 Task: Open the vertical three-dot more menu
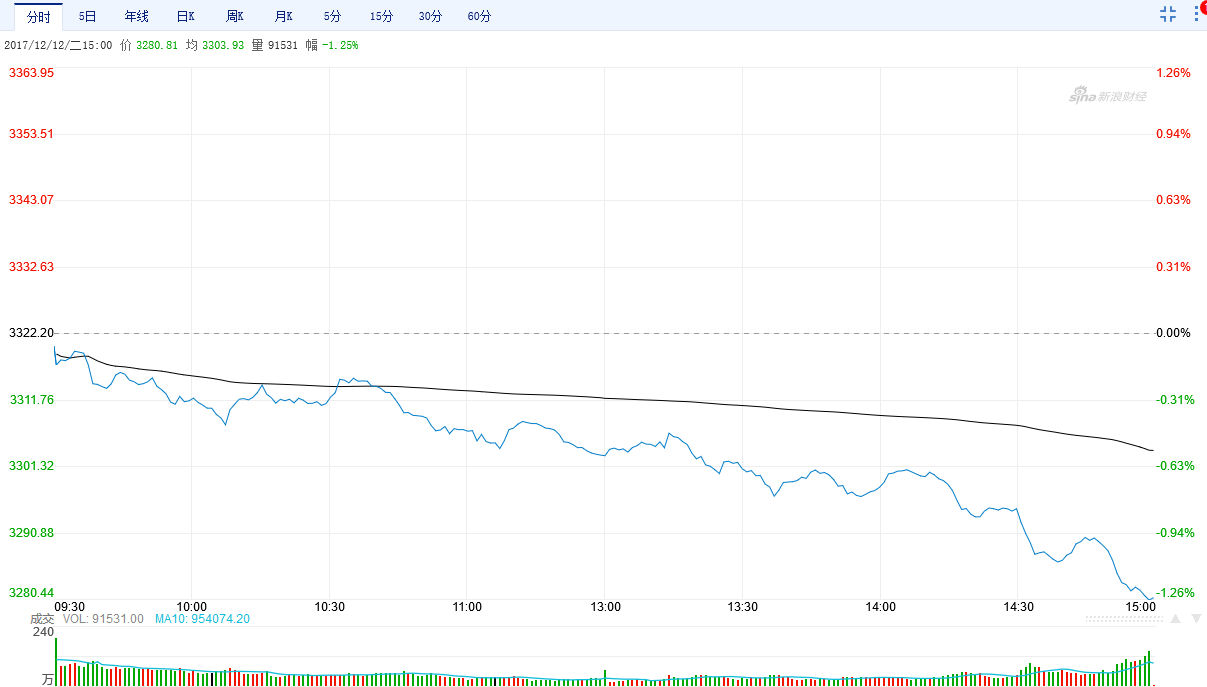(1194, 16)
